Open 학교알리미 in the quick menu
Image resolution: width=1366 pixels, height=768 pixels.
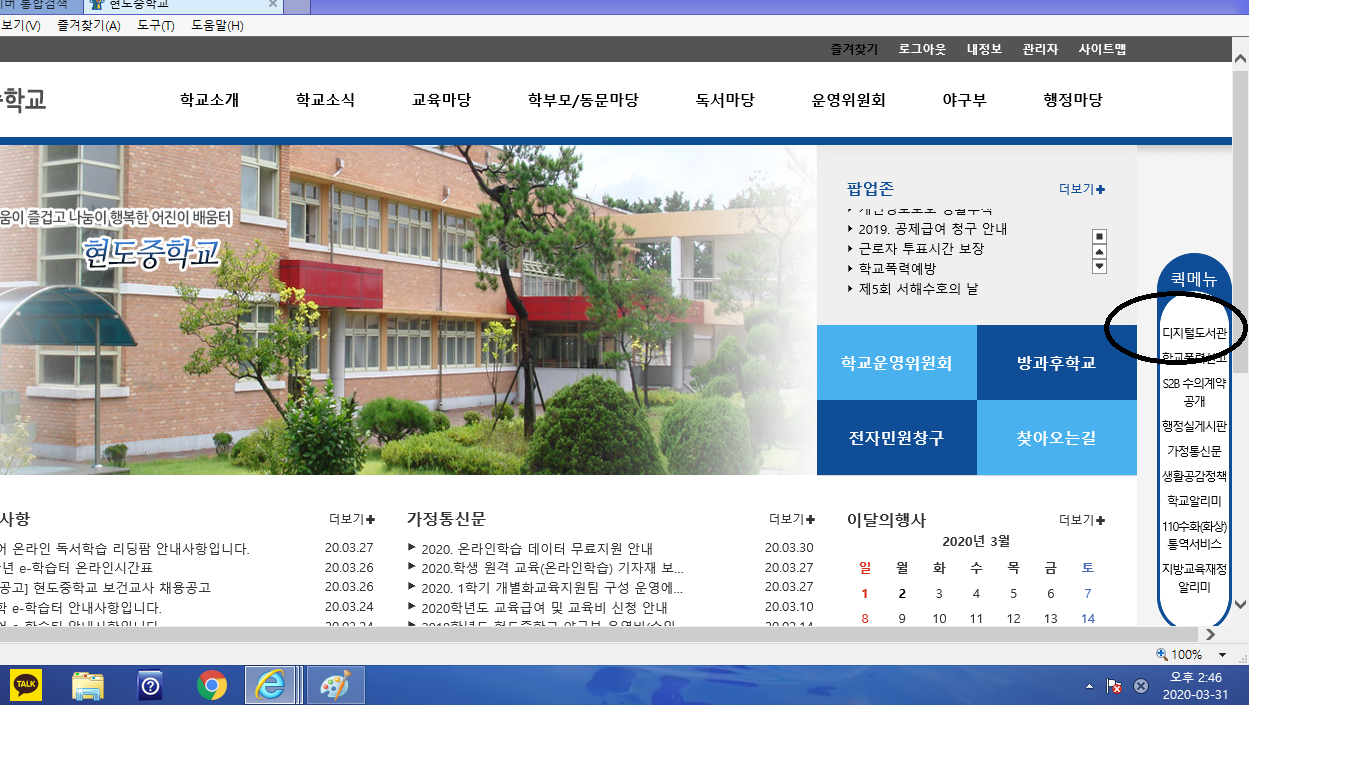(x=1194, y=501)
